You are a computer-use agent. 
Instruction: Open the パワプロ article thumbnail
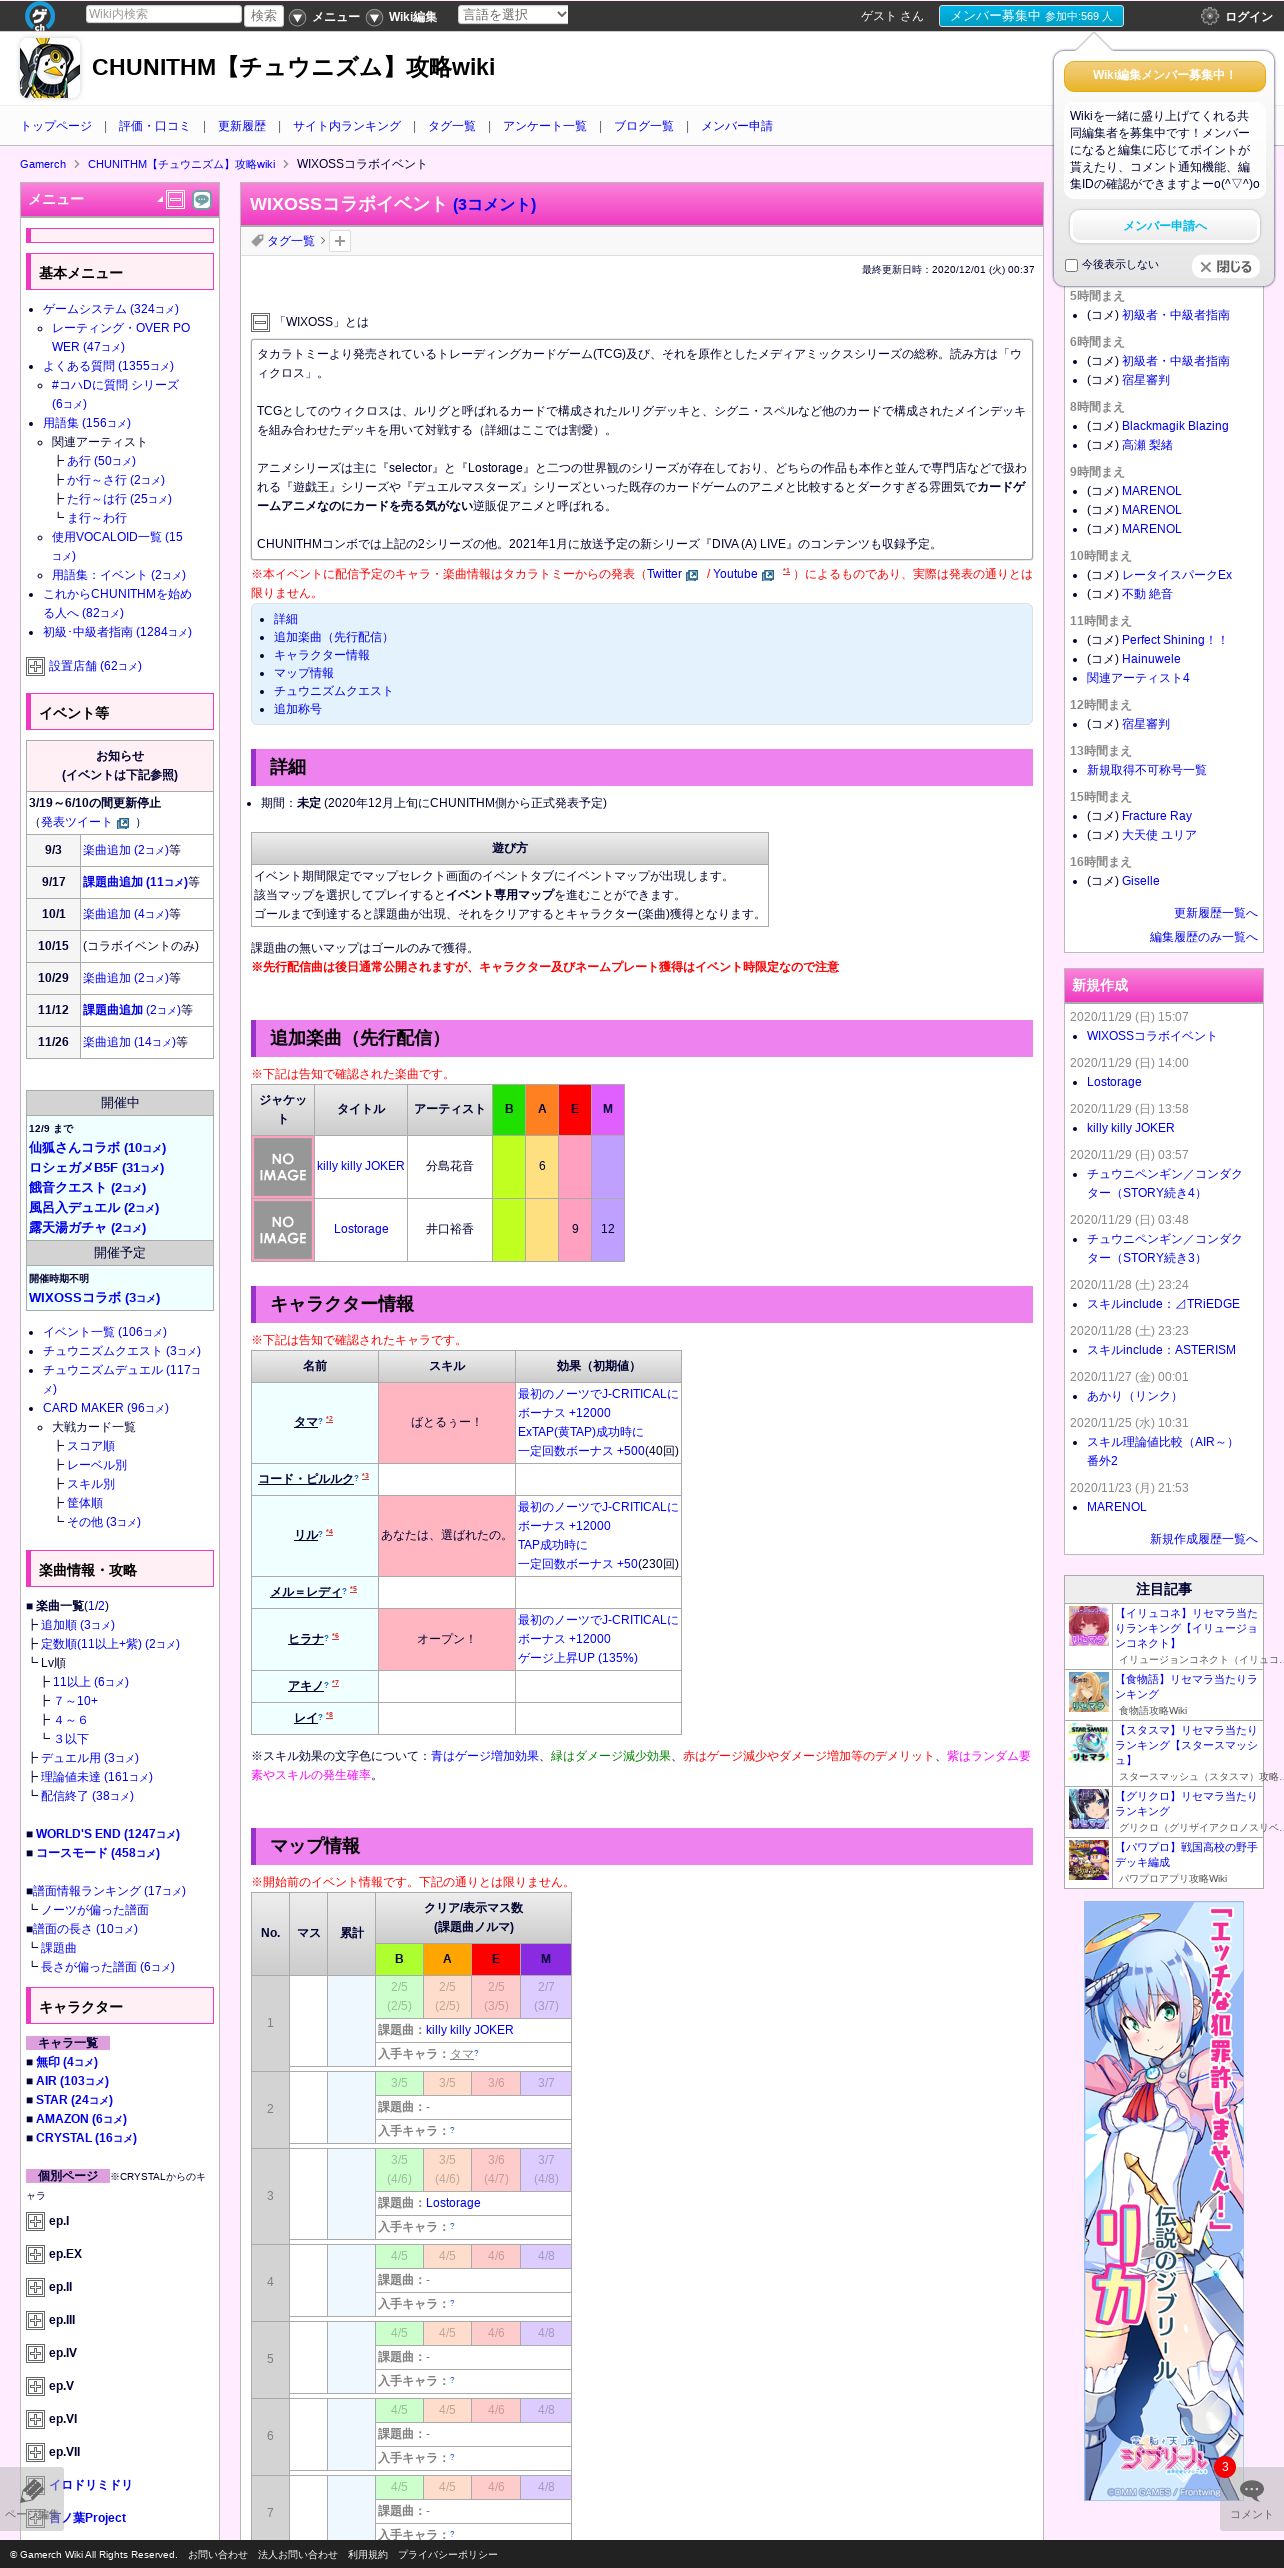pyautogui.click(x=1089, y=1860)
